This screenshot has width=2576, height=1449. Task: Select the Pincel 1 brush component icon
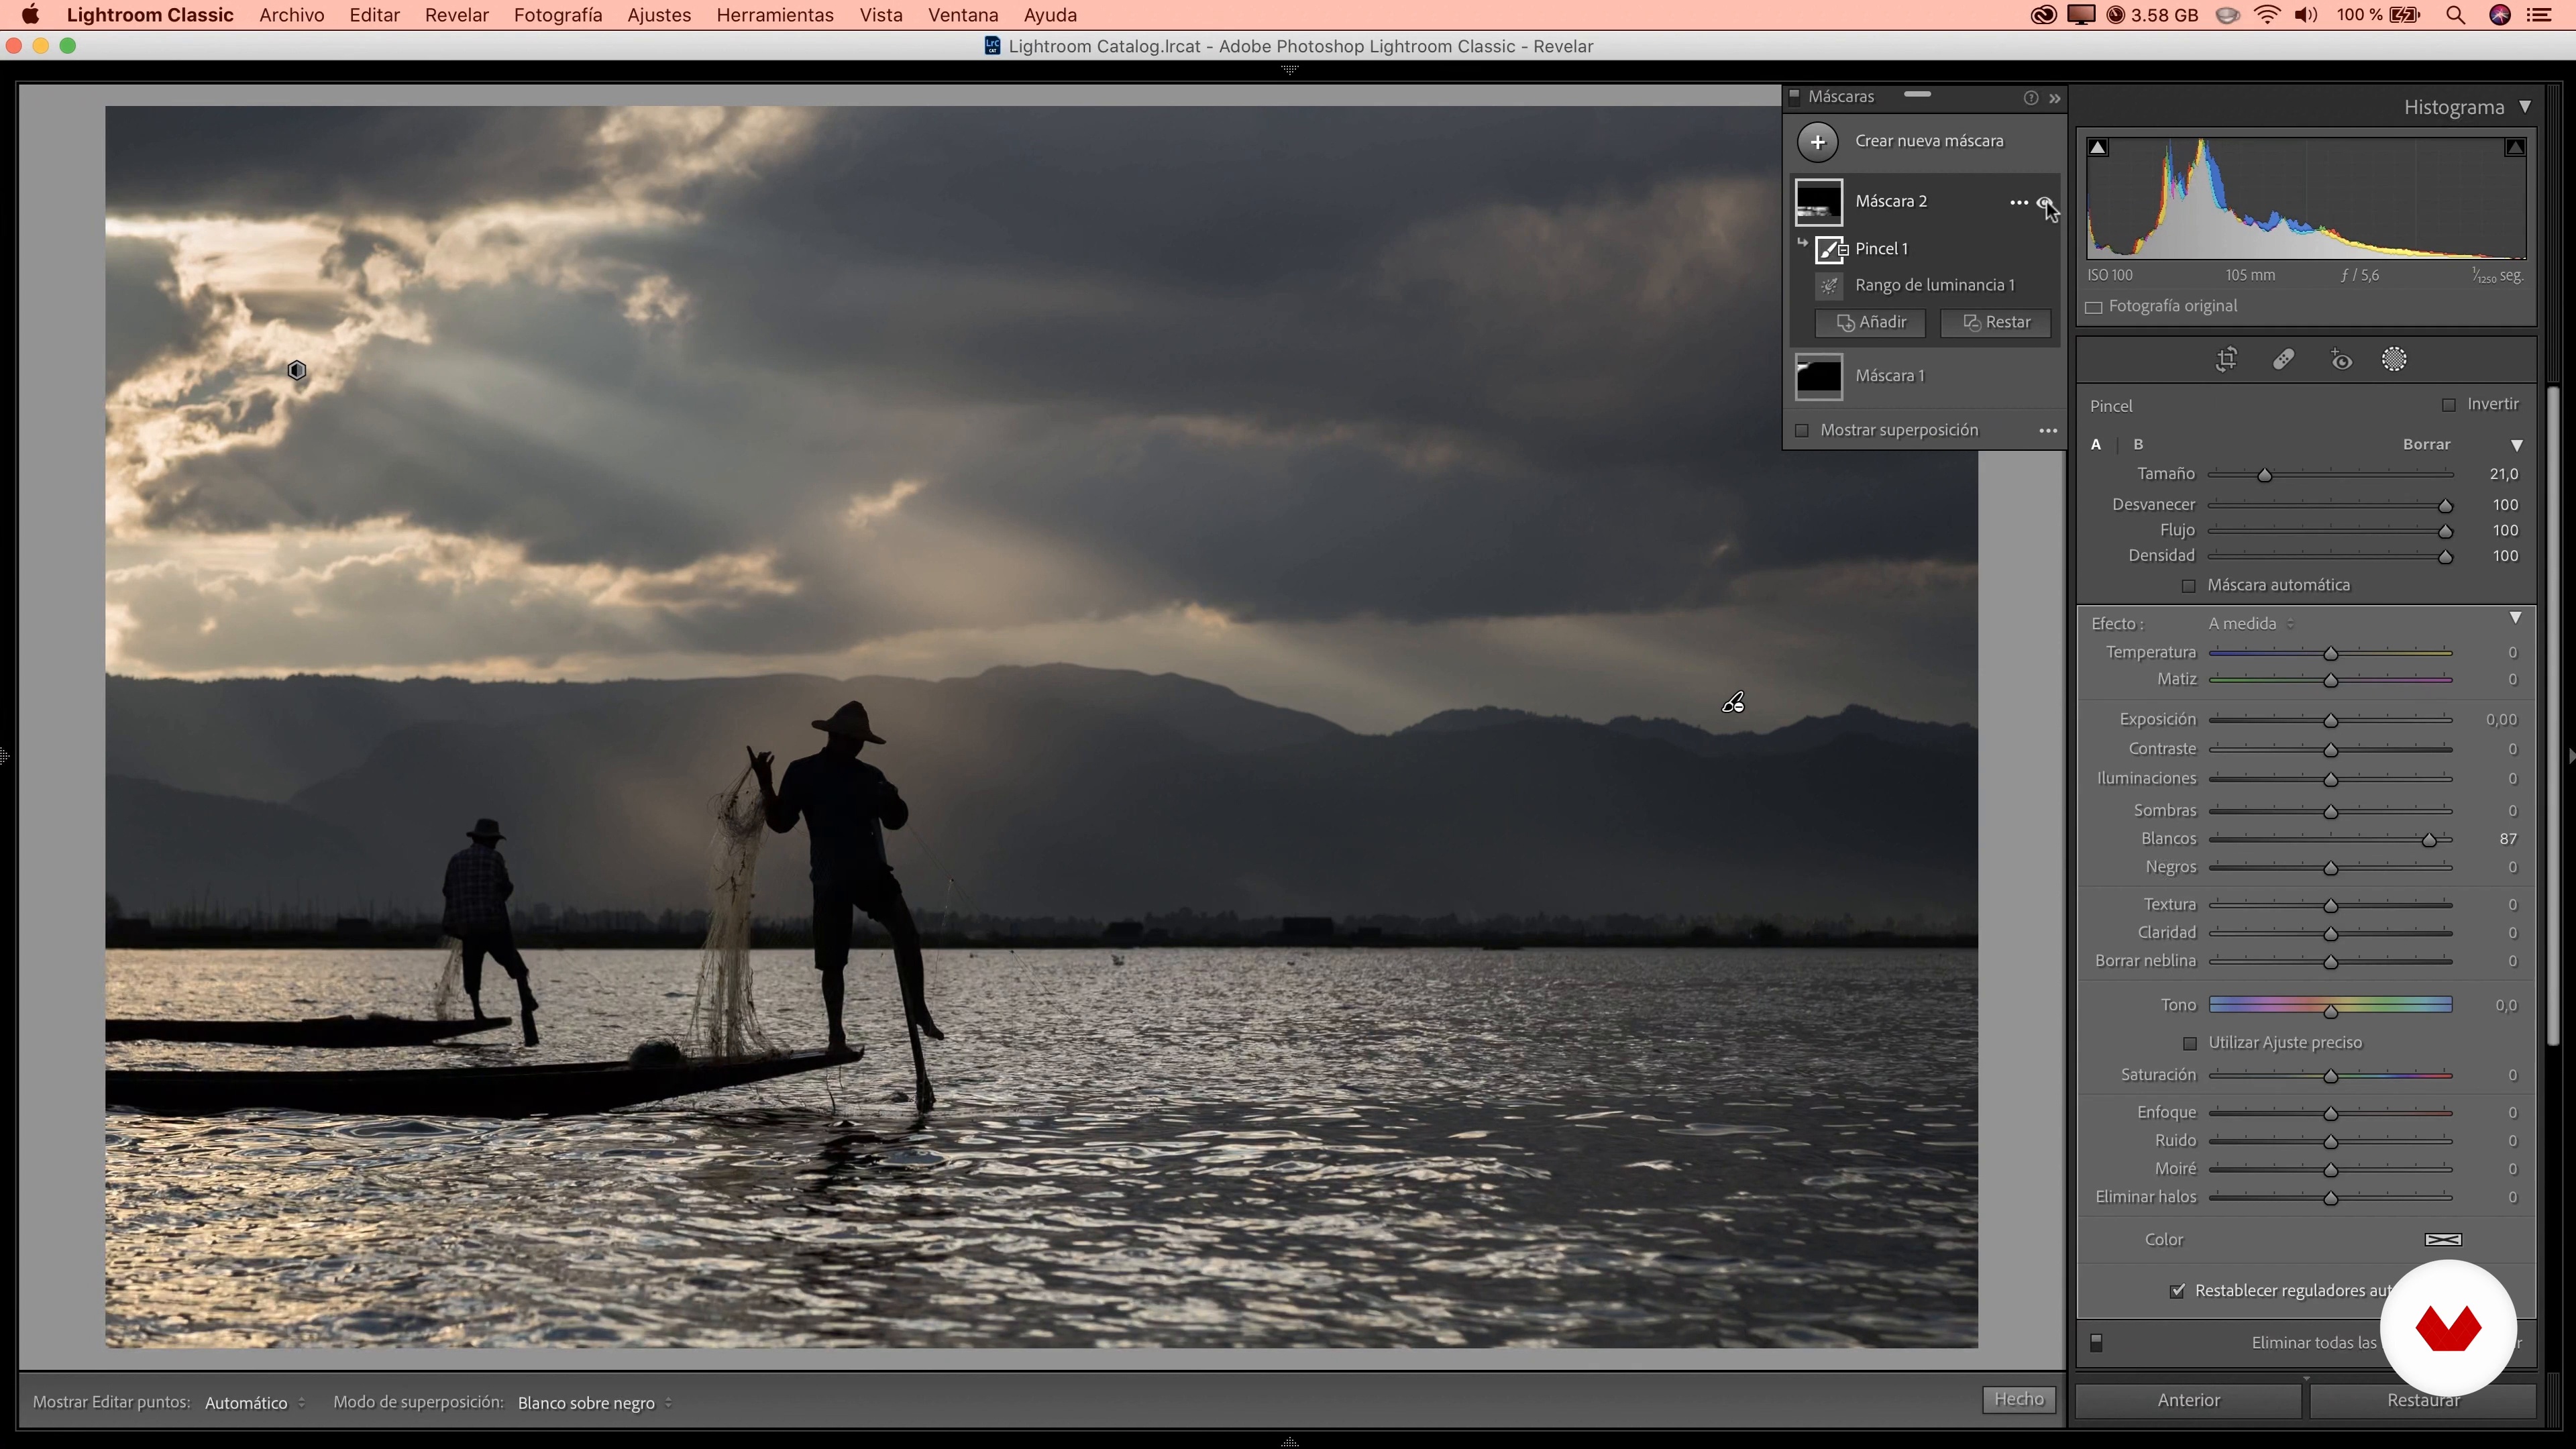click(x=1830, y=249)
